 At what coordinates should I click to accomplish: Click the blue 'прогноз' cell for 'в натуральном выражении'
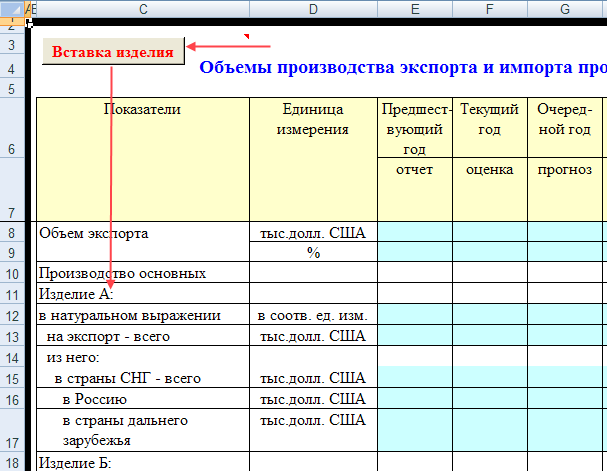click(x=565, y=315)
